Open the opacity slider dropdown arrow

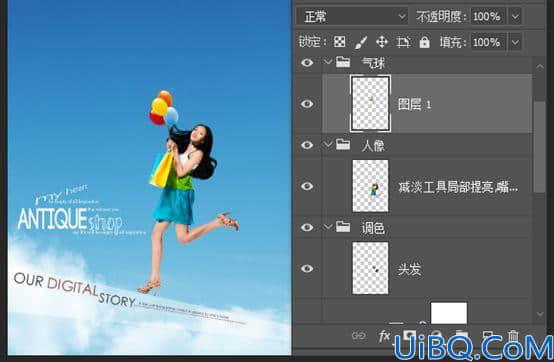515,17
